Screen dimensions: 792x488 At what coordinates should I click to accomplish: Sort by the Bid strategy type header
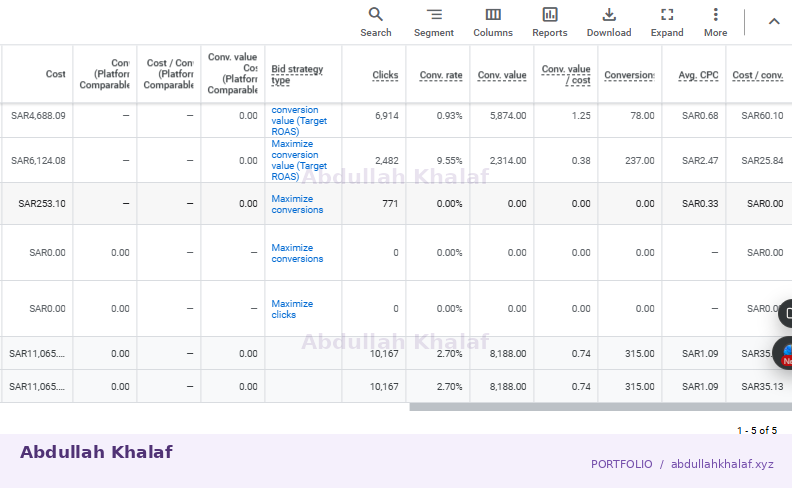[x=297, y=74]
